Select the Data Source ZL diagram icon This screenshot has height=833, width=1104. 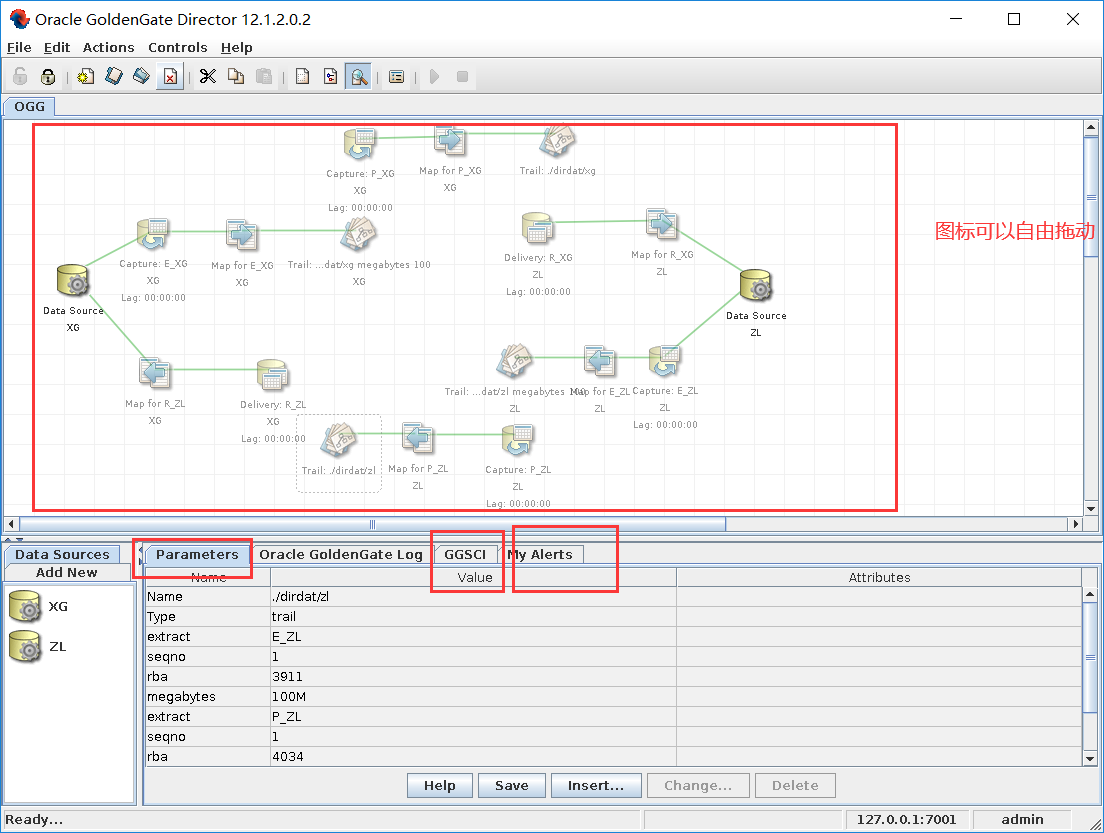click(x=756, y=285)
